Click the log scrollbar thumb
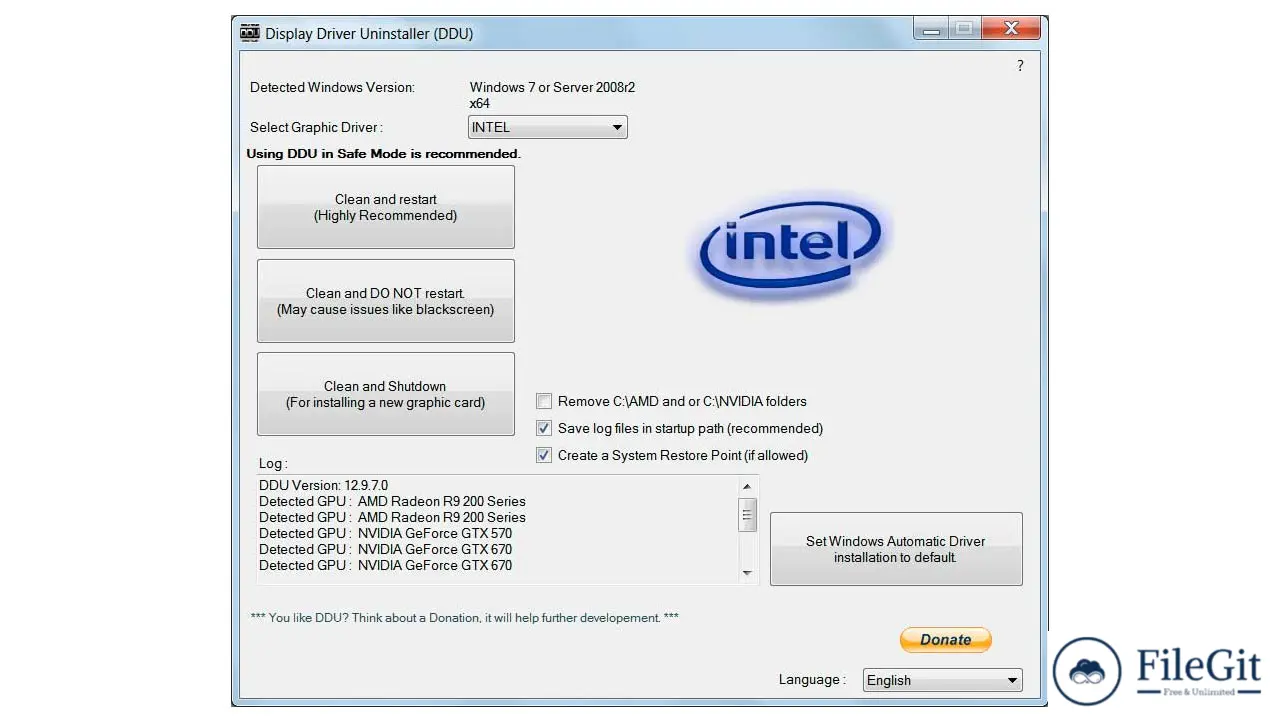Image resolution: width=1280 pixels, height=720 pixels. (747, 514)
